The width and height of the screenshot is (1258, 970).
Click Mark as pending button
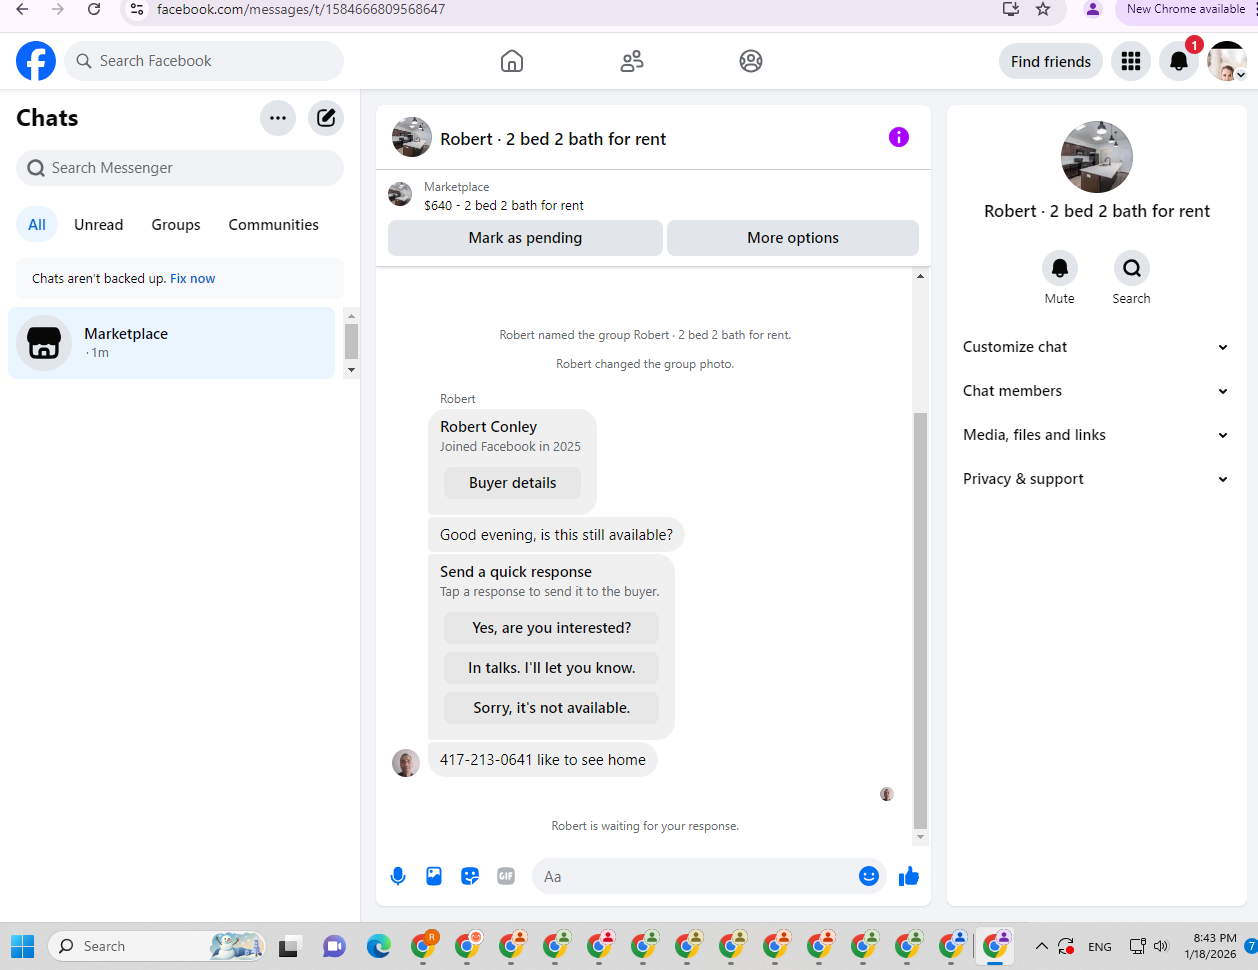pos(525,238)
